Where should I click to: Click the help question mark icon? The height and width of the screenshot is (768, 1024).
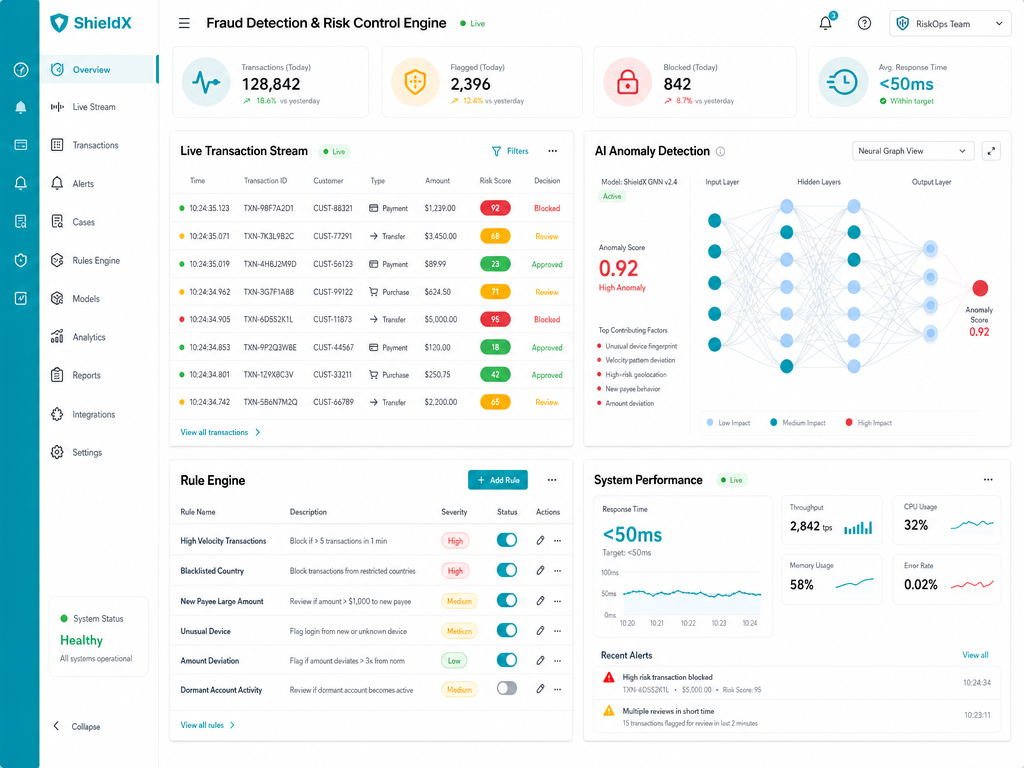tap(864, 24)
